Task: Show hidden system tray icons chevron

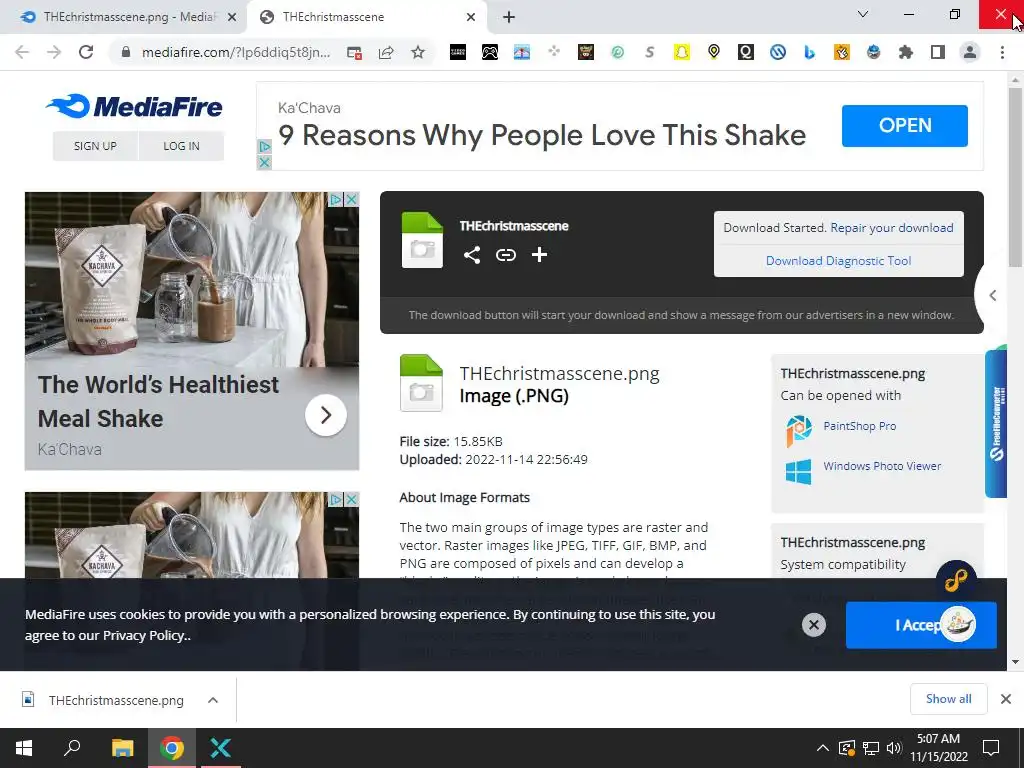Action: coord(823,748)
